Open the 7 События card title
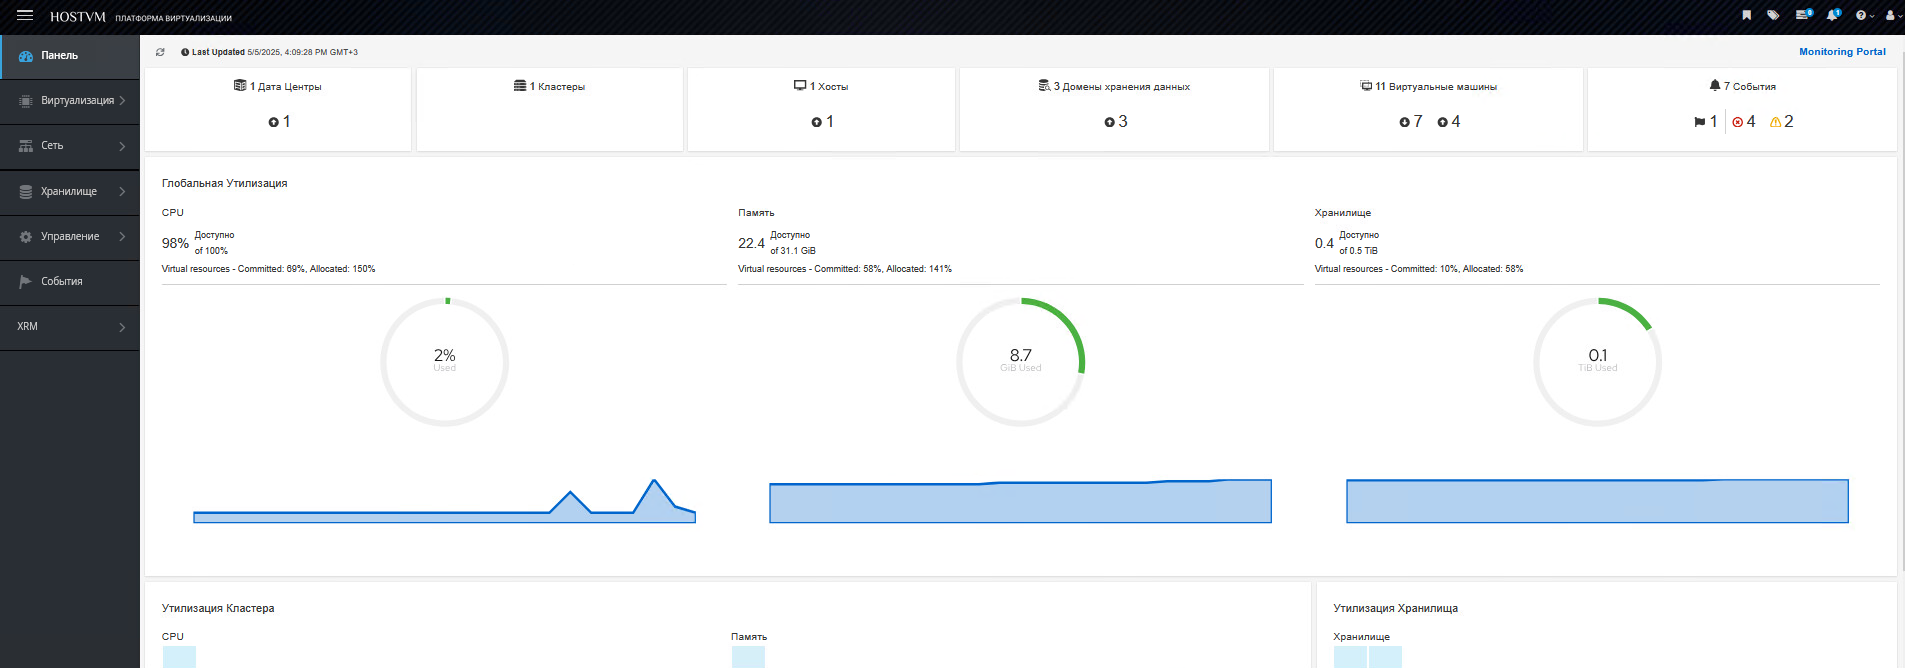Viewport: 1905px width, 668px height. click(x=1742, y=87)
